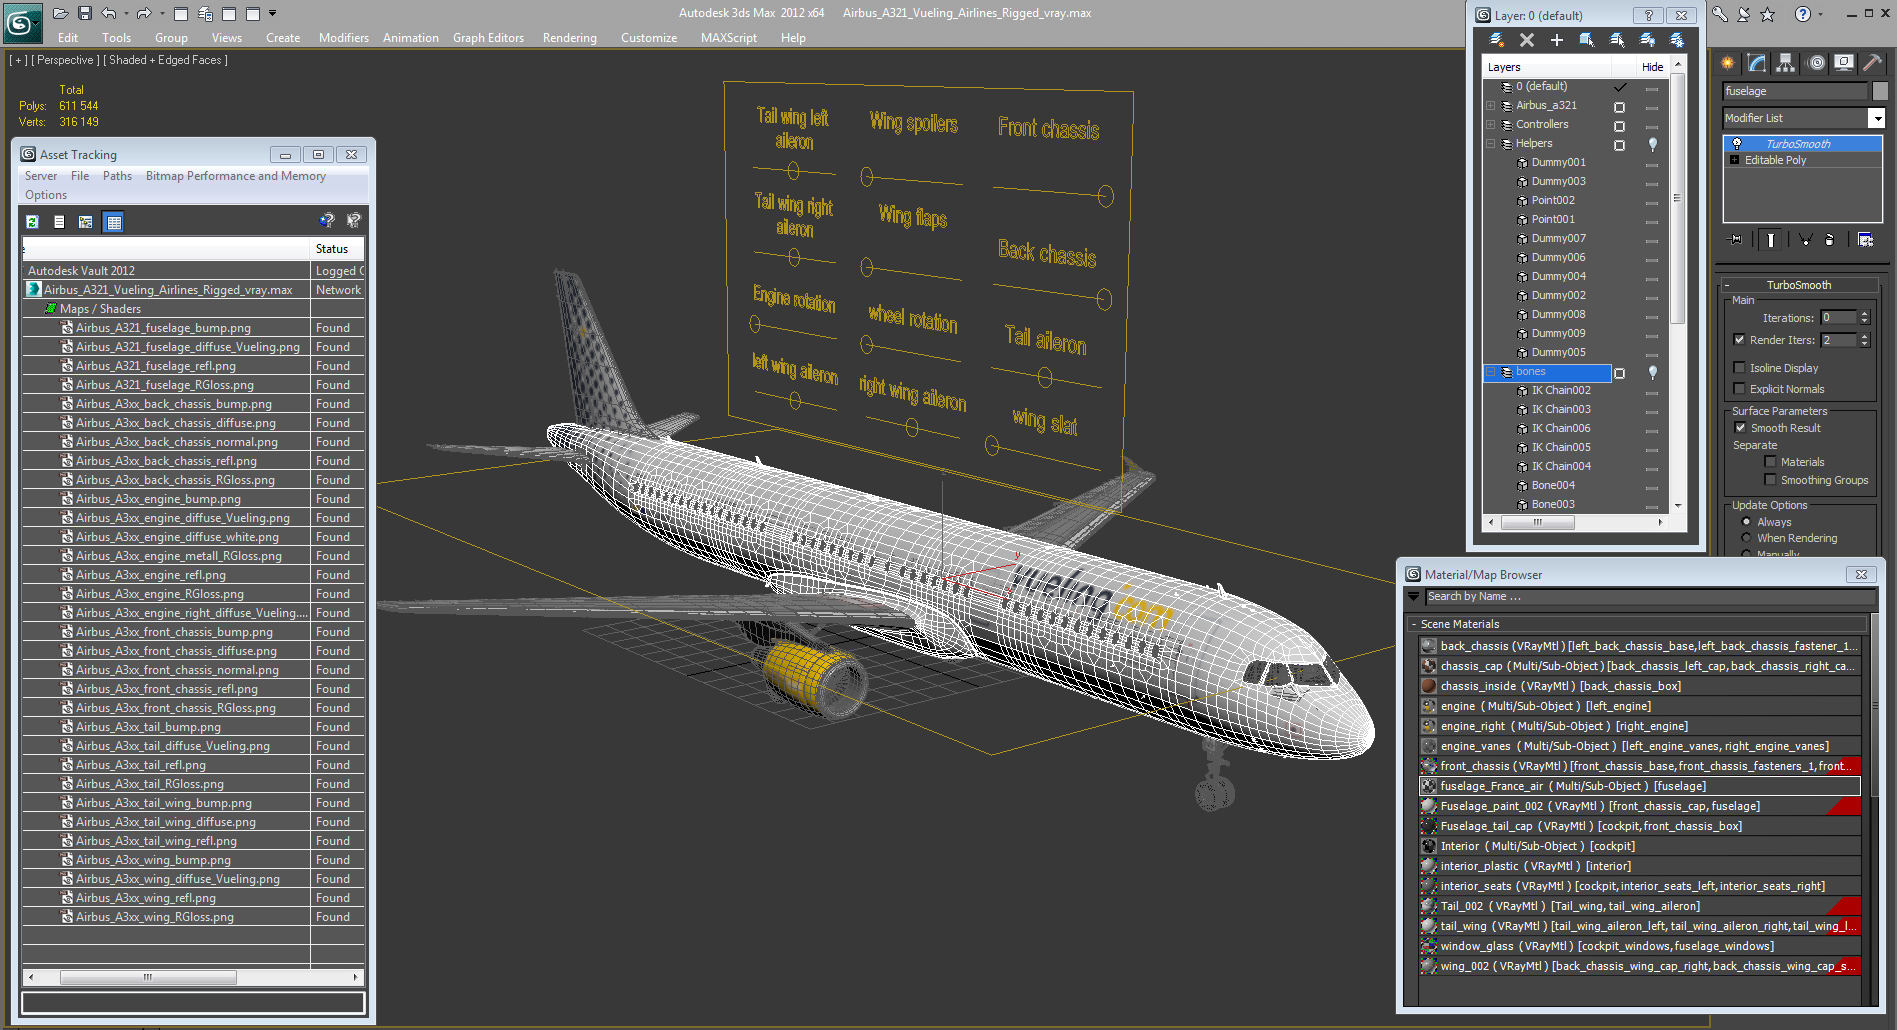Screen dimensions: 1897x1030
Task: Toggle hide lightbulb for bones layer
Action: coord(1653,372)
